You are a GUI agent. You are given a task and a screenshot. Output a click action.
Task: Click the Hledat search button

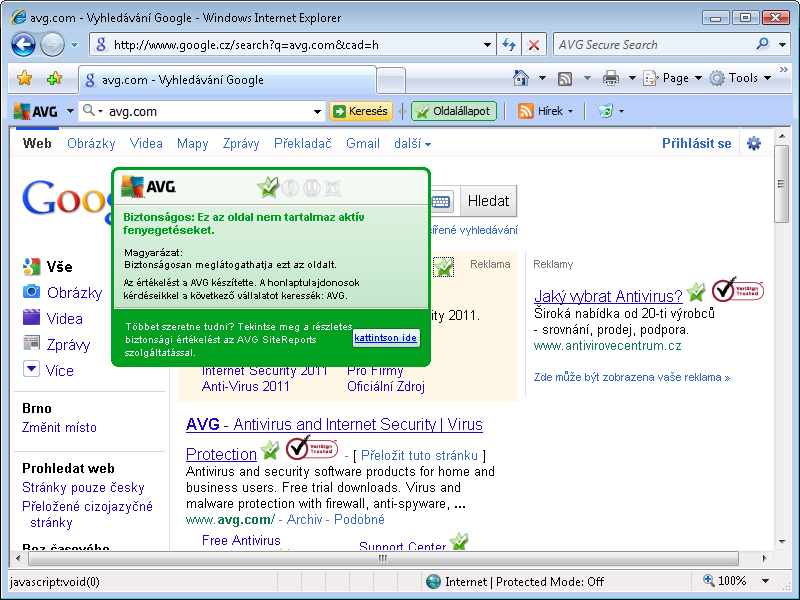coord(488,201)
